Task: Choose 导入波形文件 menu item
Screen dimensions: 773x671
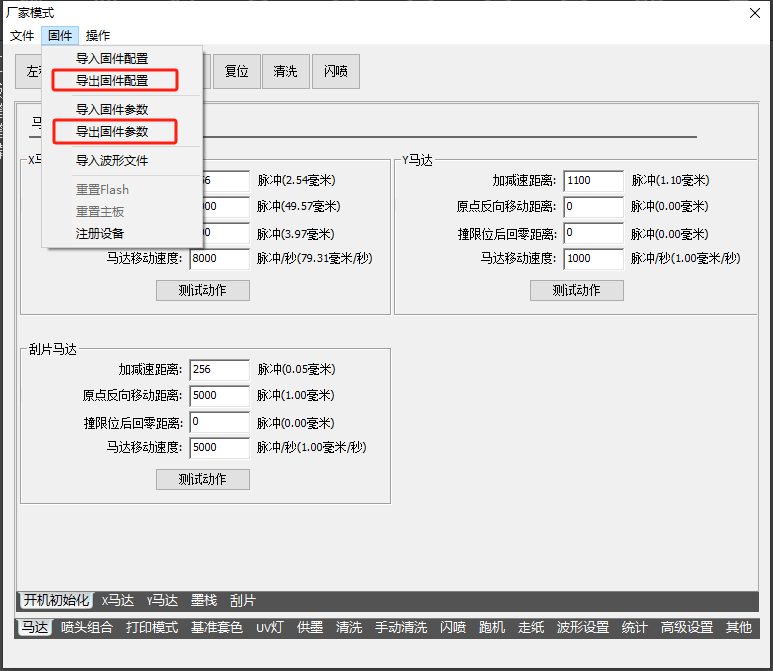Action: tap(112, 160)
